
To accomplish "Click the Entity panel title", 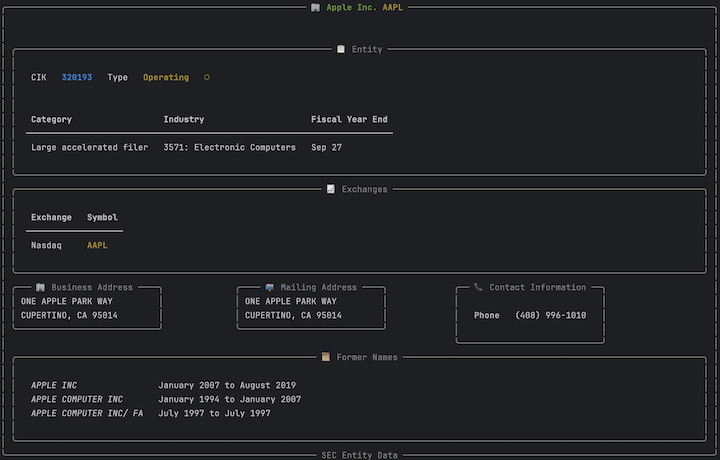I will (x=367, y=50).
